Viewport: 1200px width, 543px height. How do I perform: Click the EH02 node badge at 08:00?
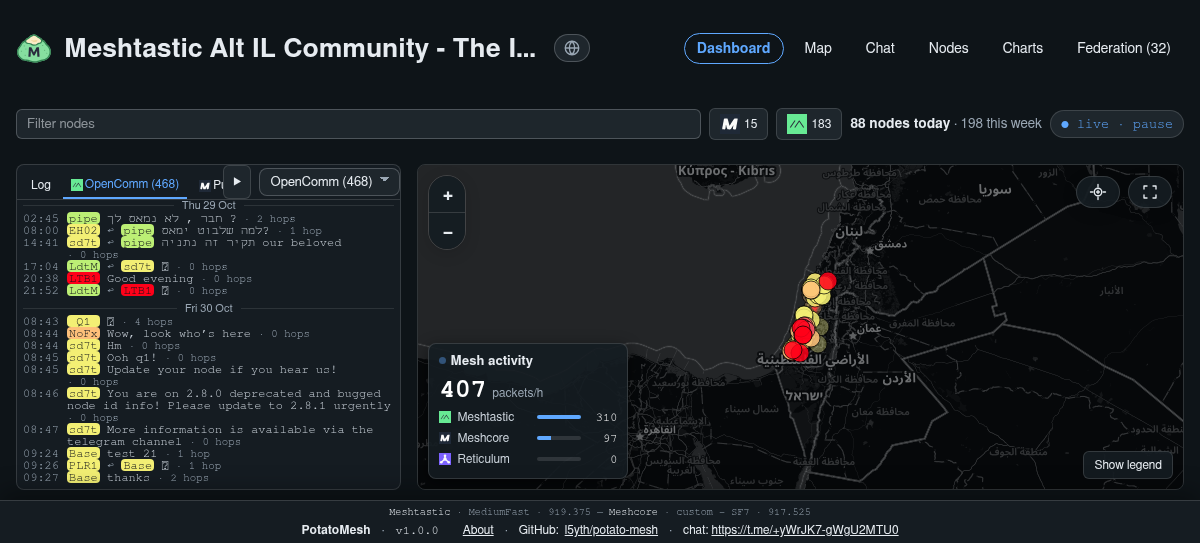tap(83, 230)
